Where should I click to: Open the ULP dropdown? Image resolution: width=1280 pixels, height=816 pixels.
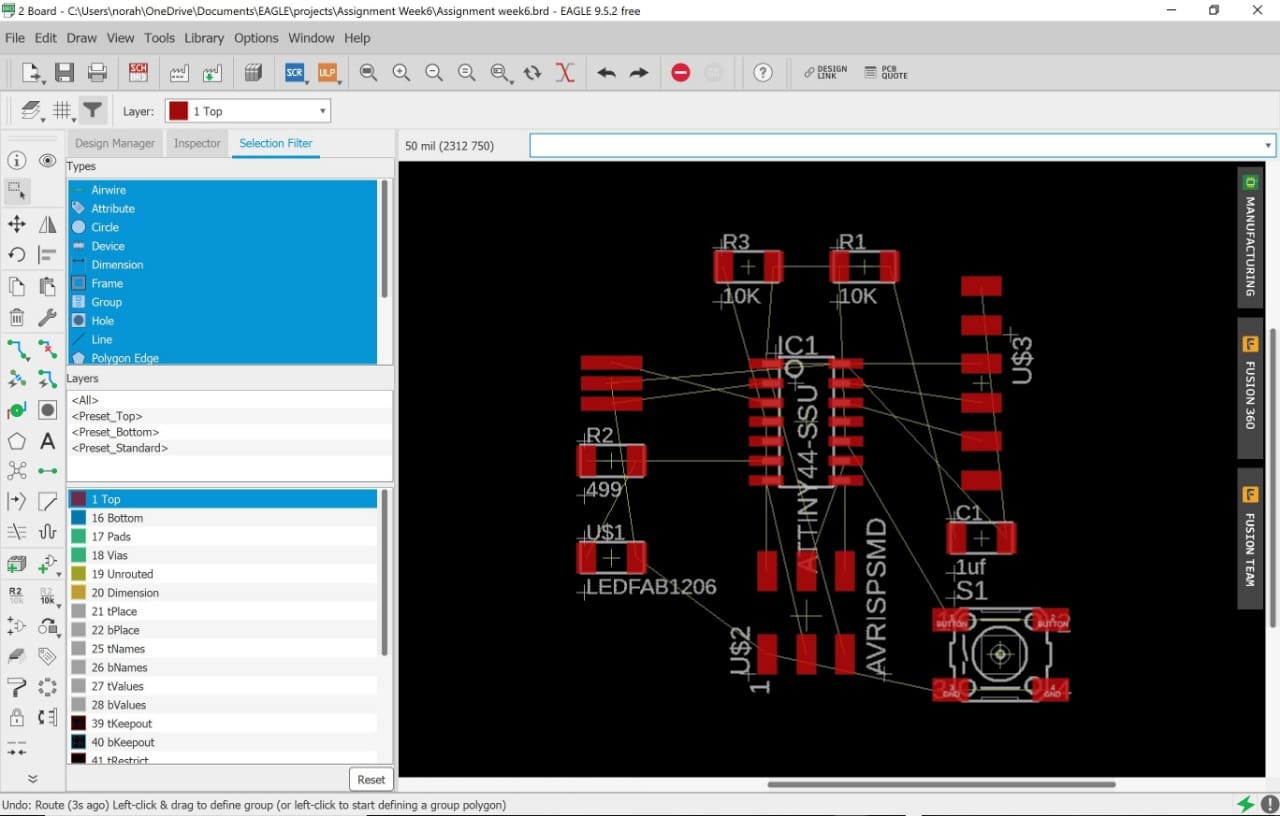328,73
